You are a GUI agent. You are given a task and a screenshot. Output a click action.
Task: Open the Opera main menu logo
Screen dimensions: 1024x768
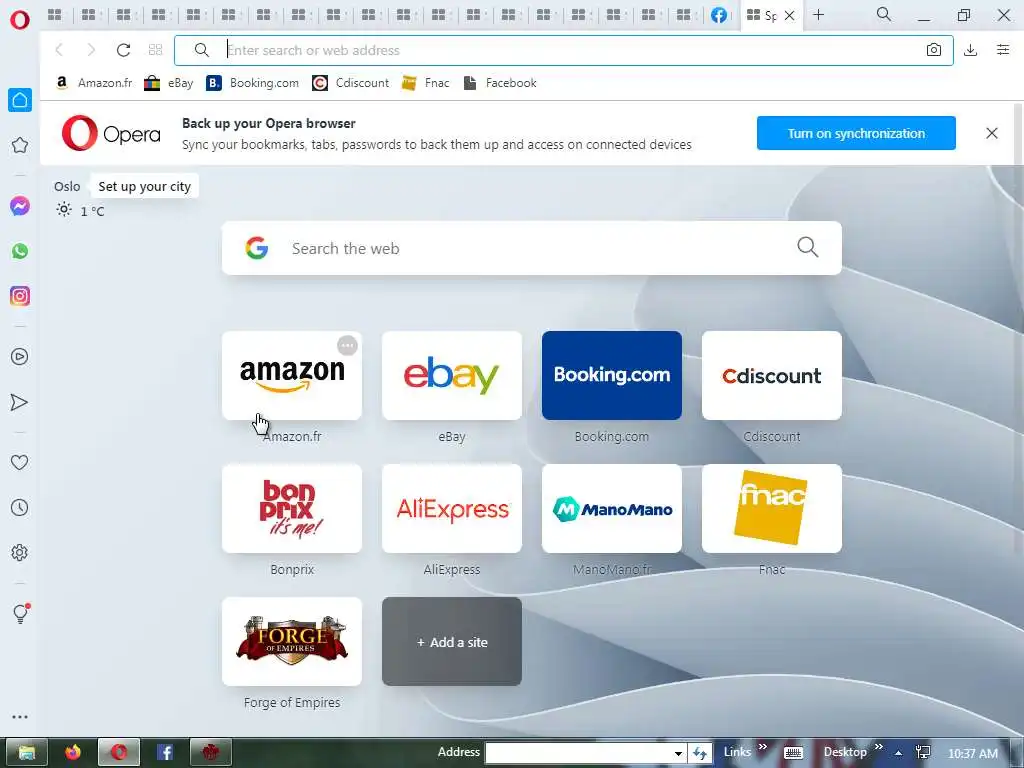point(20,20)
